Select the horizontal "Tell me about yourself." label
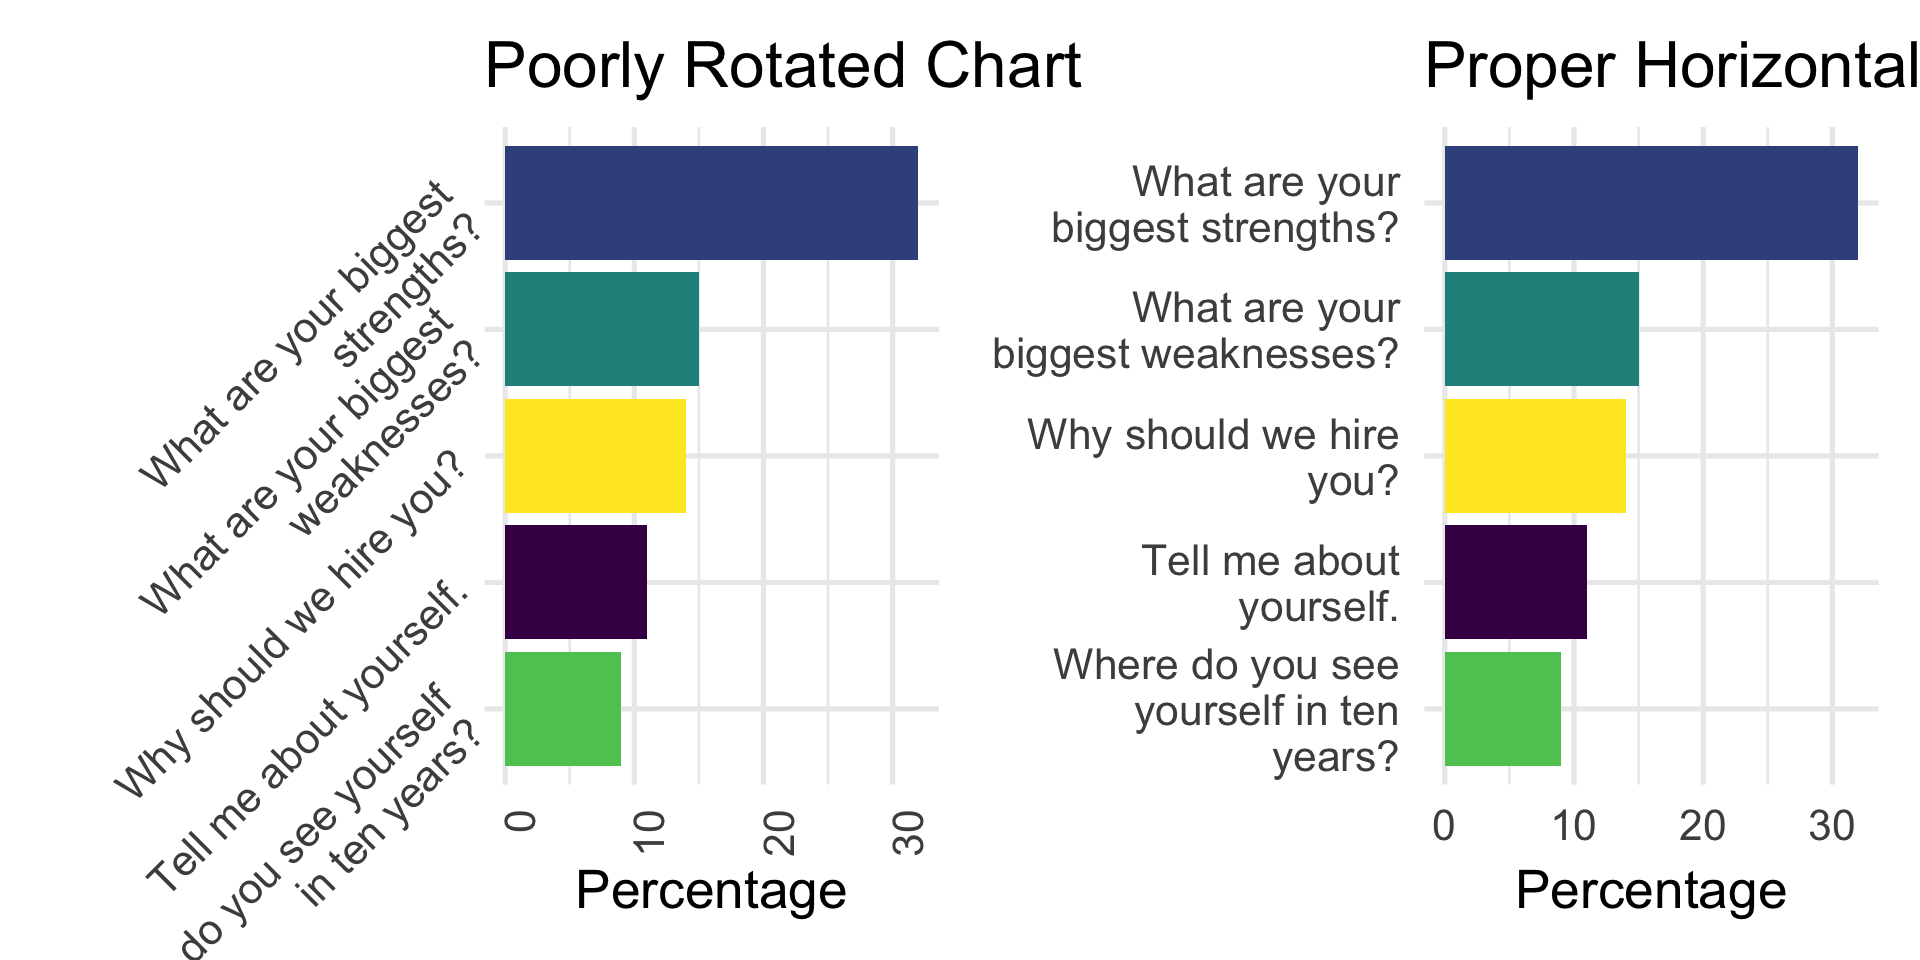 [1270, 584]
